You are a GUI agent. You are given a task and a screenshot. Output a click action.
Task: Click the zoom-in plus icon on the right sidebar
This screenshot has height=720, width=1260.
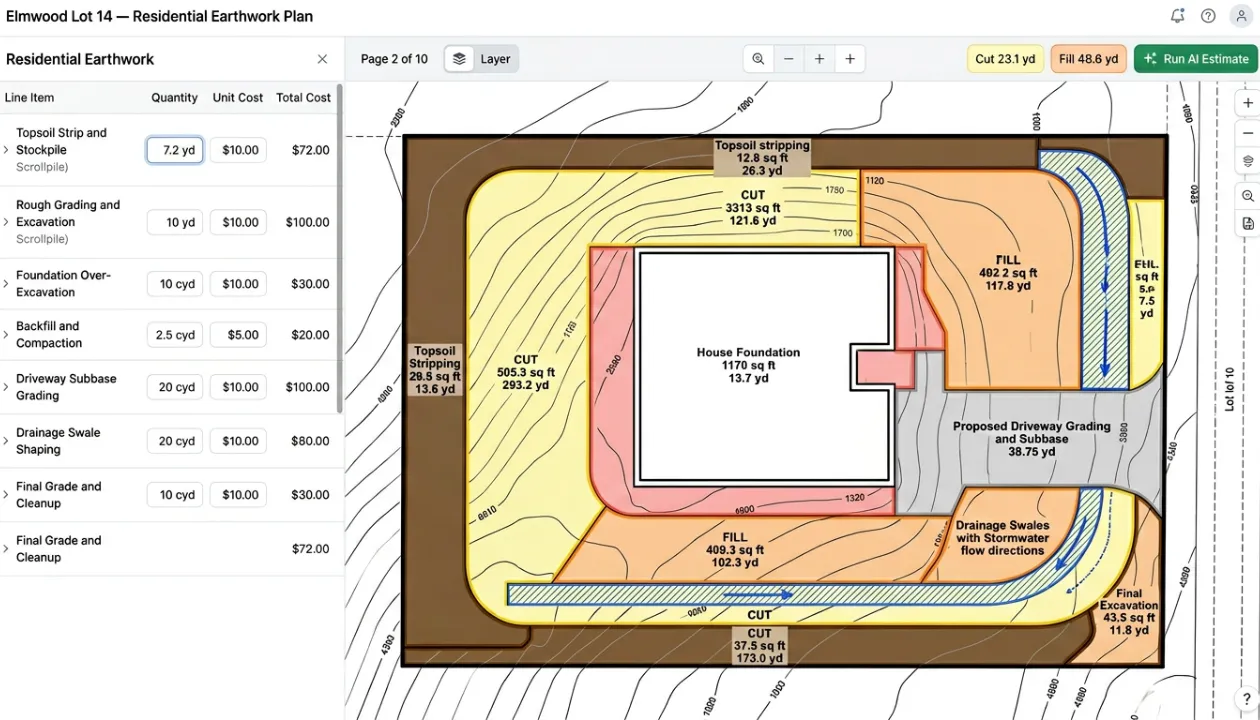click(1247, 102)
